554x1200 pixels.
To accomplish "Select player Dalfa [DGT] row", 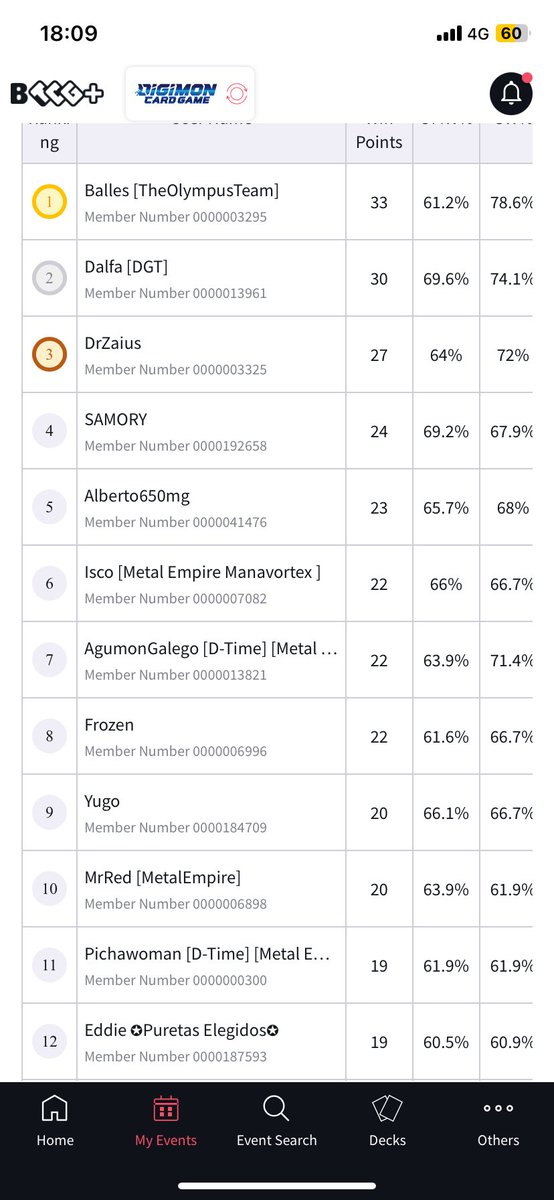I will tap(288, 279).
